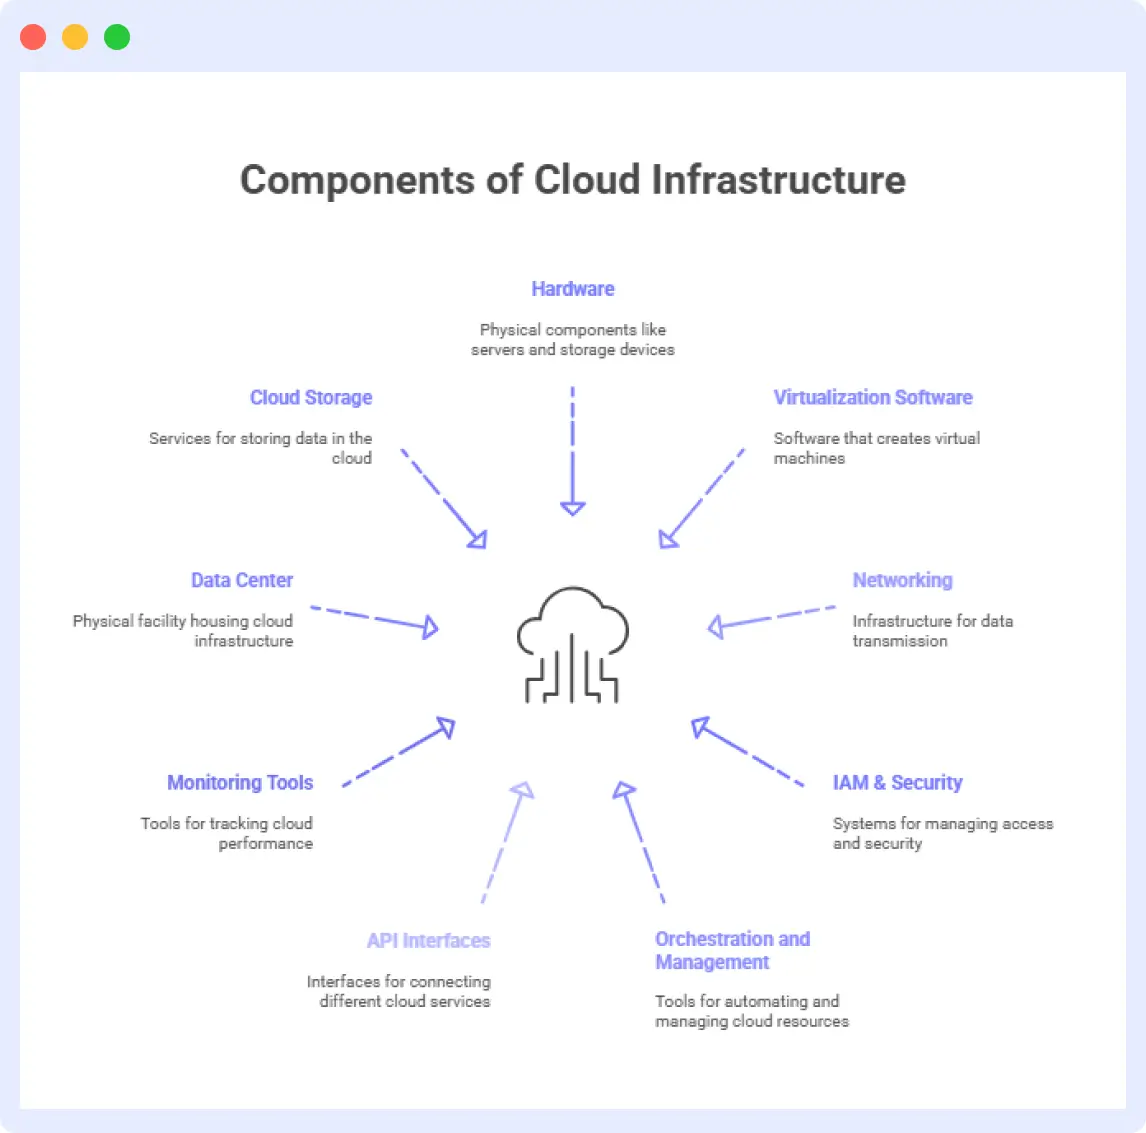
Task: Click the Networking heading
Action: click(903, 580)
